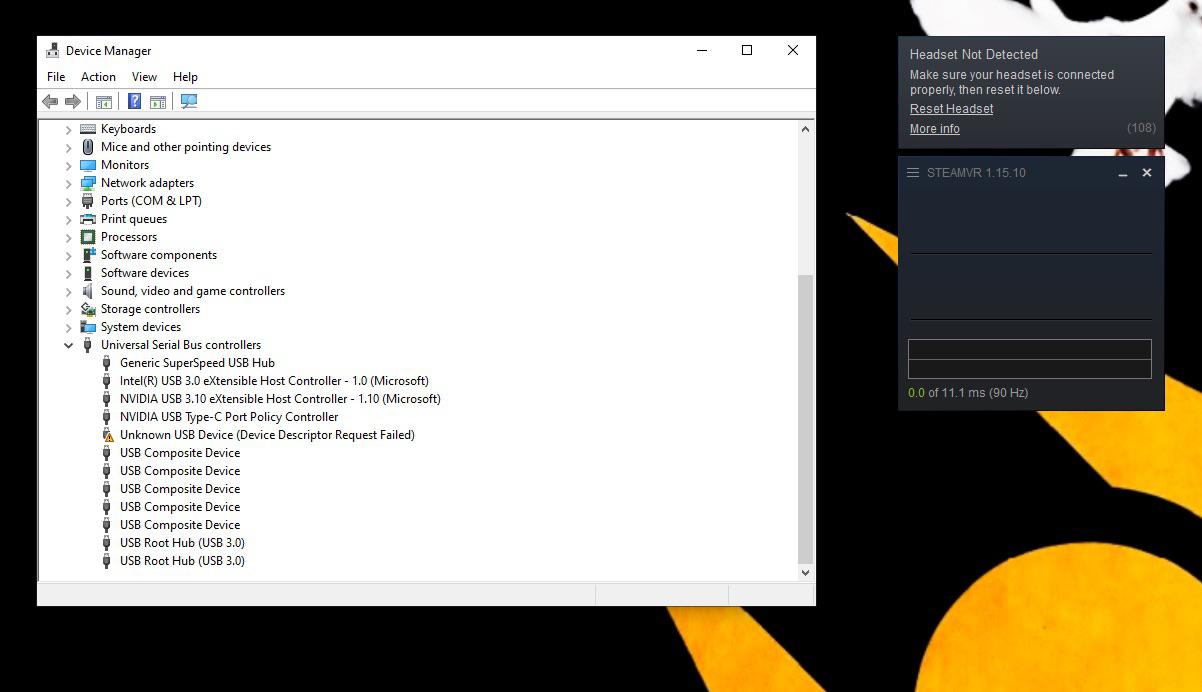Click the warning icon on Unknown USB Device
The image size is (1202, 692).
point(107,435)
